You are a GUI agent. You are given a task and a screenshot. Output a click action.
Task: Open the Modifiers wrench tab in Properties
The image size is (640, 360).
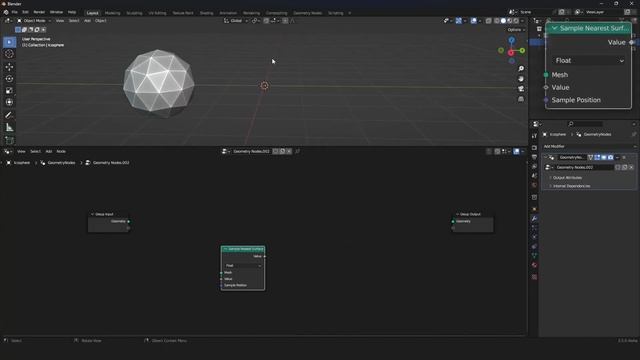coord(534,219)
